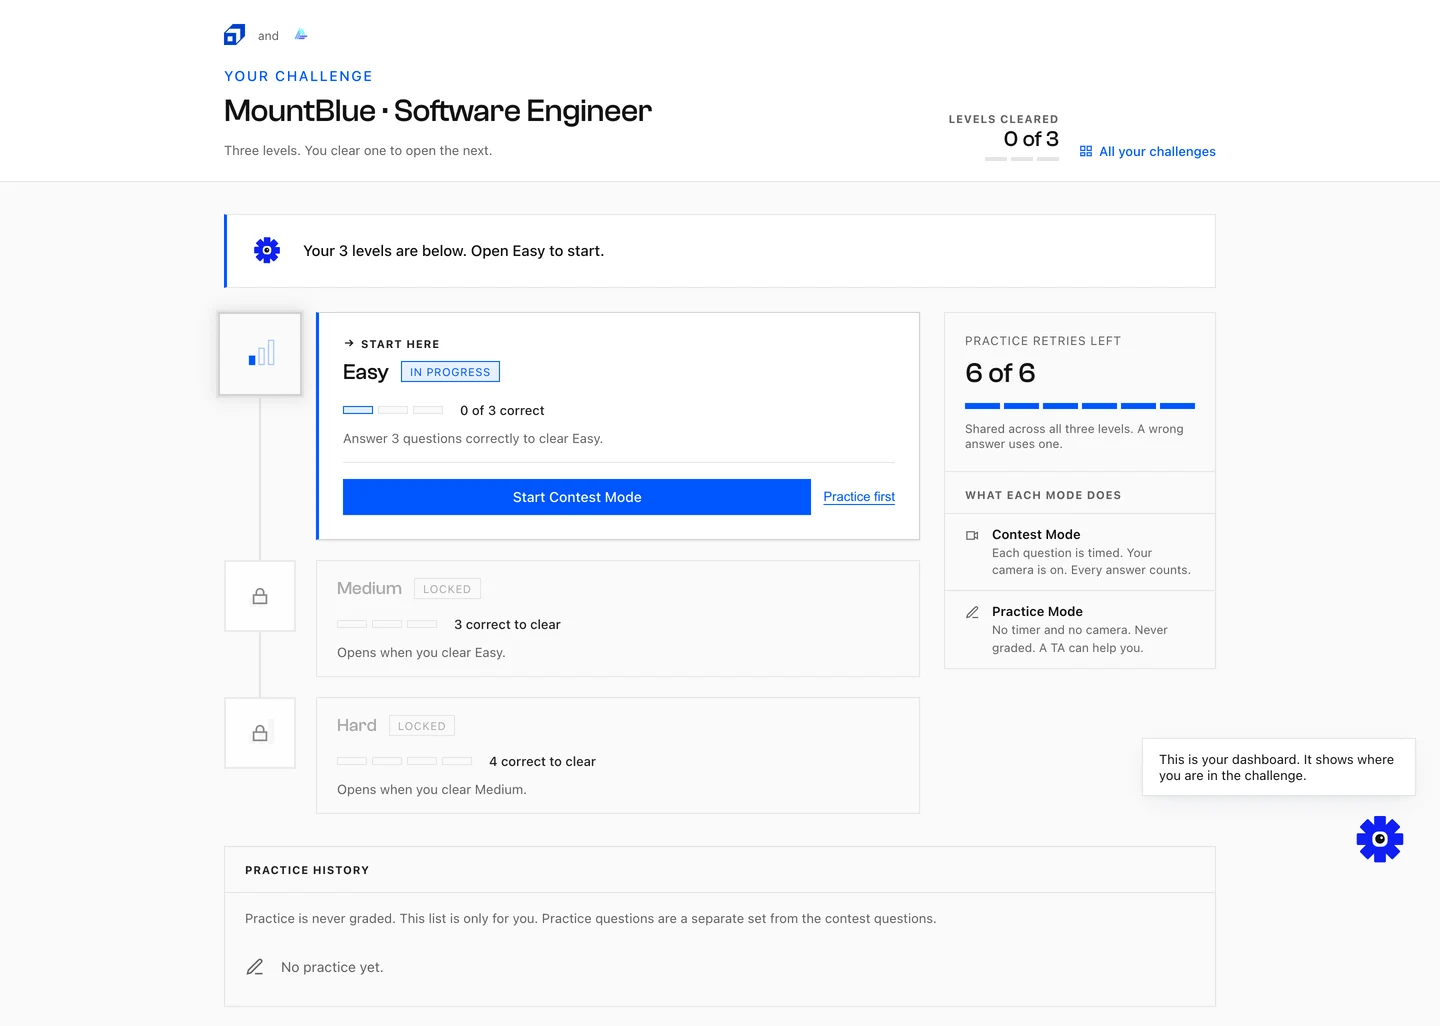Click "Your 3 levels are below" banner text
This screenshot has width=1440, height=1026.
pos(453,251)
